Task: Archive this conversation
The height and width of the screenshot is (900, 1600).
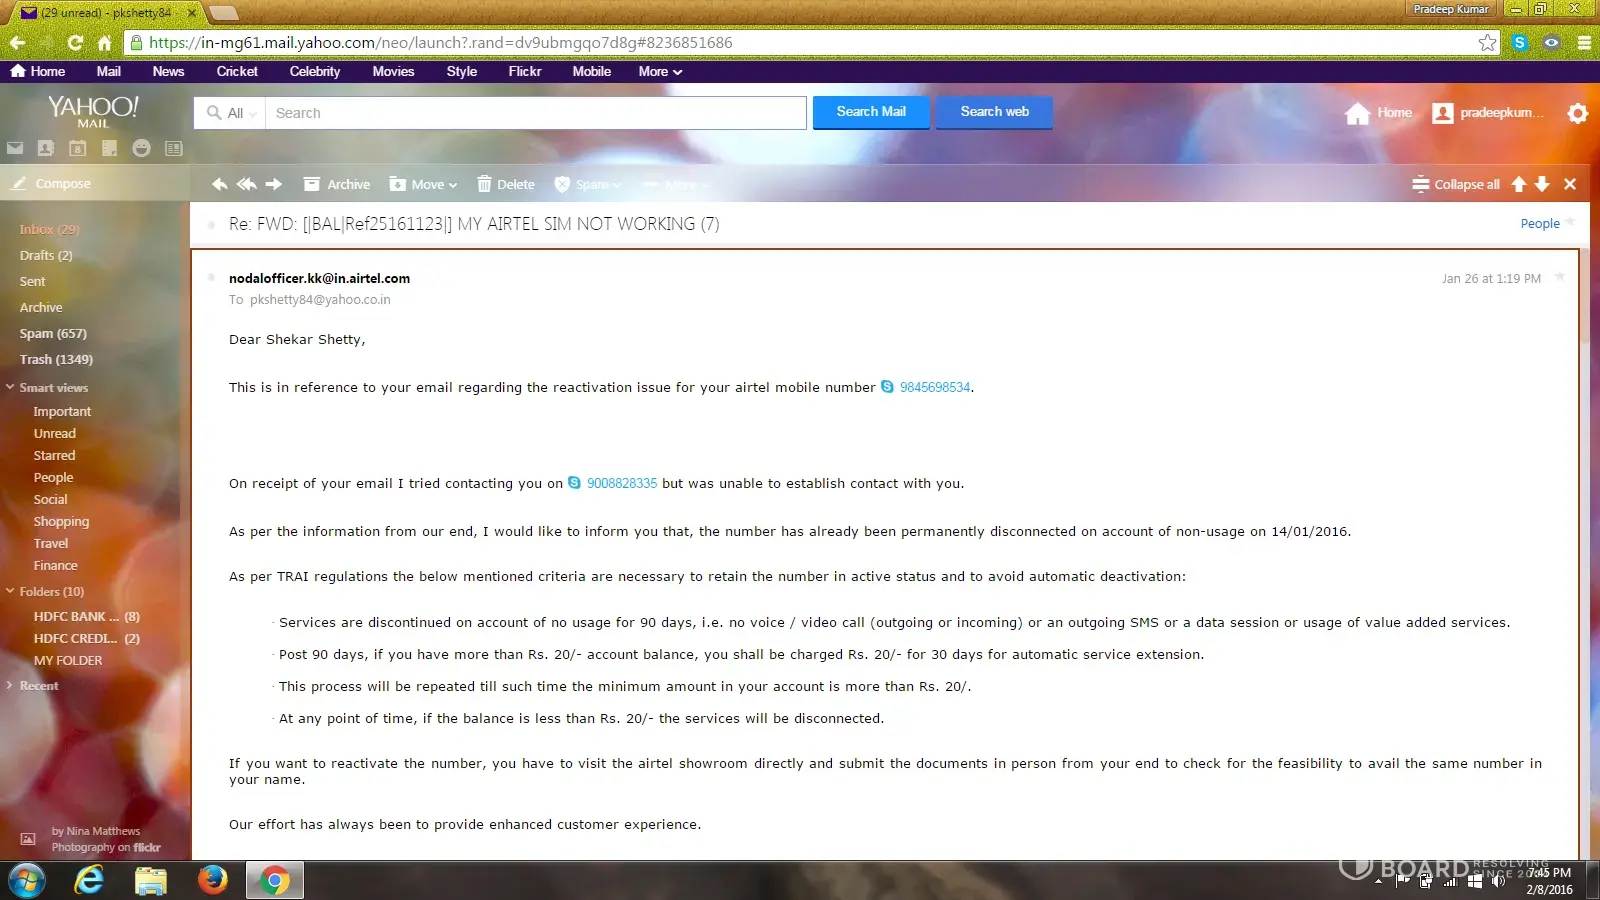Action: point(337,184)
